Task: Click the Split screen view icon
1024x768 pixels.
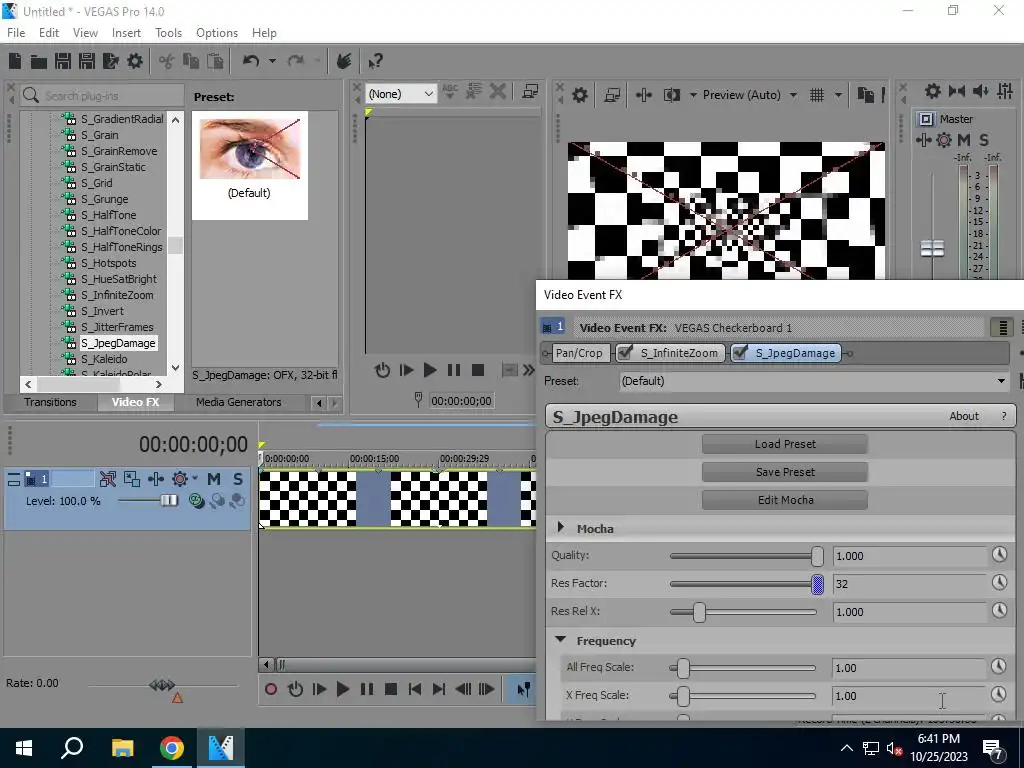Action: pyautogui.click(x=672, y=95)
